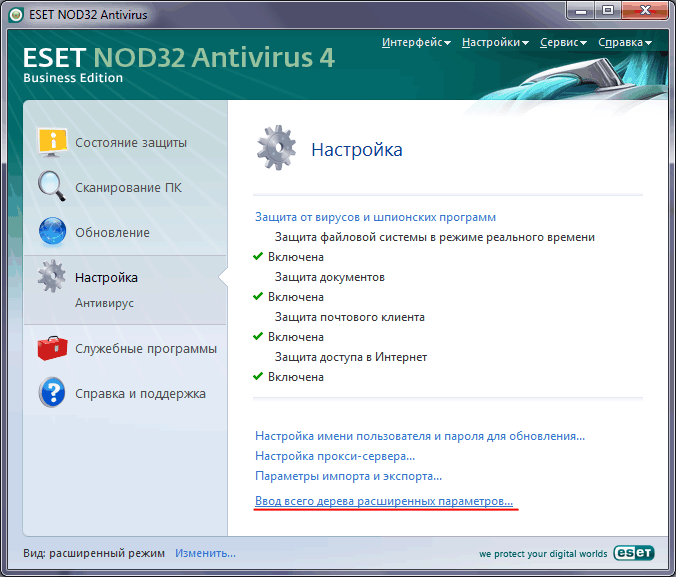Select the Антивирус subitem under Настройка
This screenshot has height=577, width=676.
click(x=104, y=302)
